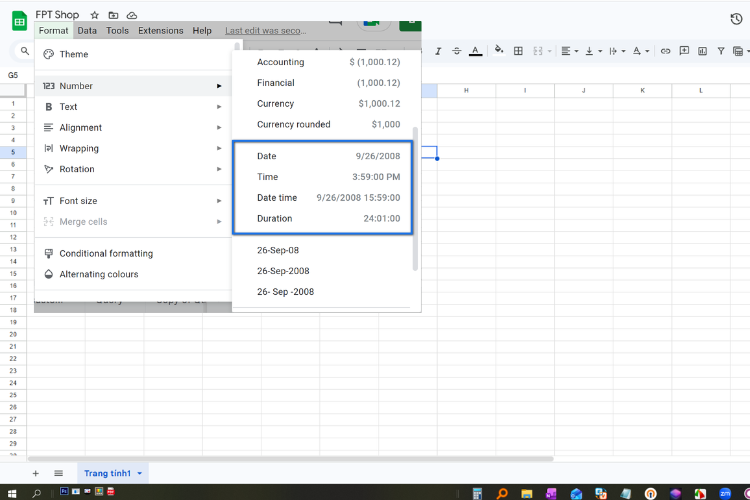Choose Conditional formatting
The width and height of the screenshot is (750, 500).
tap(133, 254)
